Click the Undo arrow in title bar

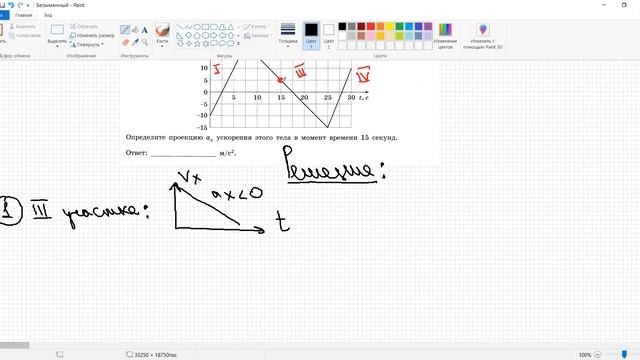[11, 5]
